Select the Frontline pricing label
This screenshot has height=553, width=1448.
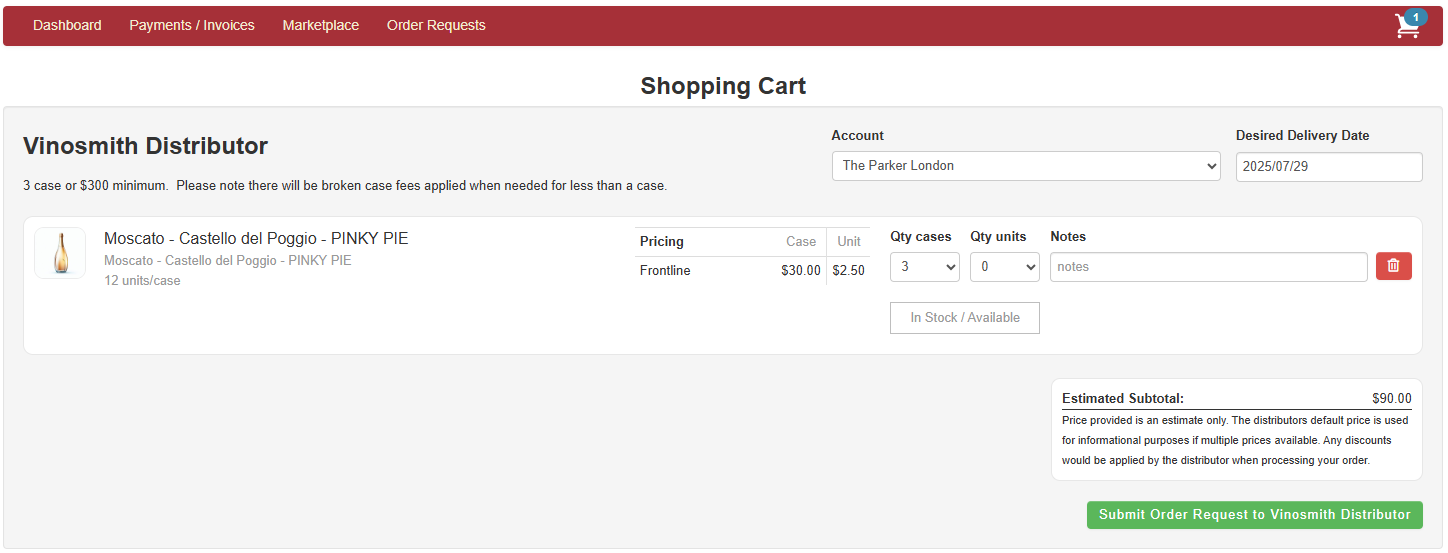click(665, 271)
